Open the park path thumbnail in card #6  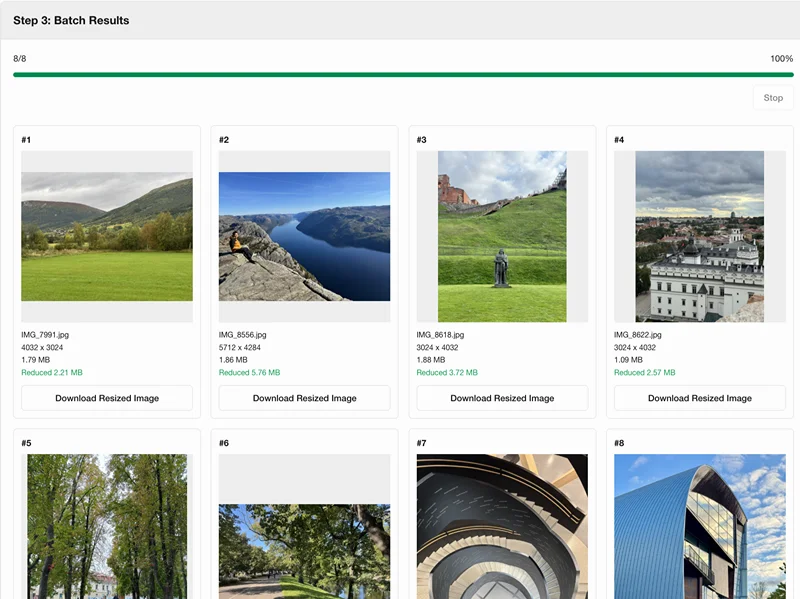coord(305,552)
